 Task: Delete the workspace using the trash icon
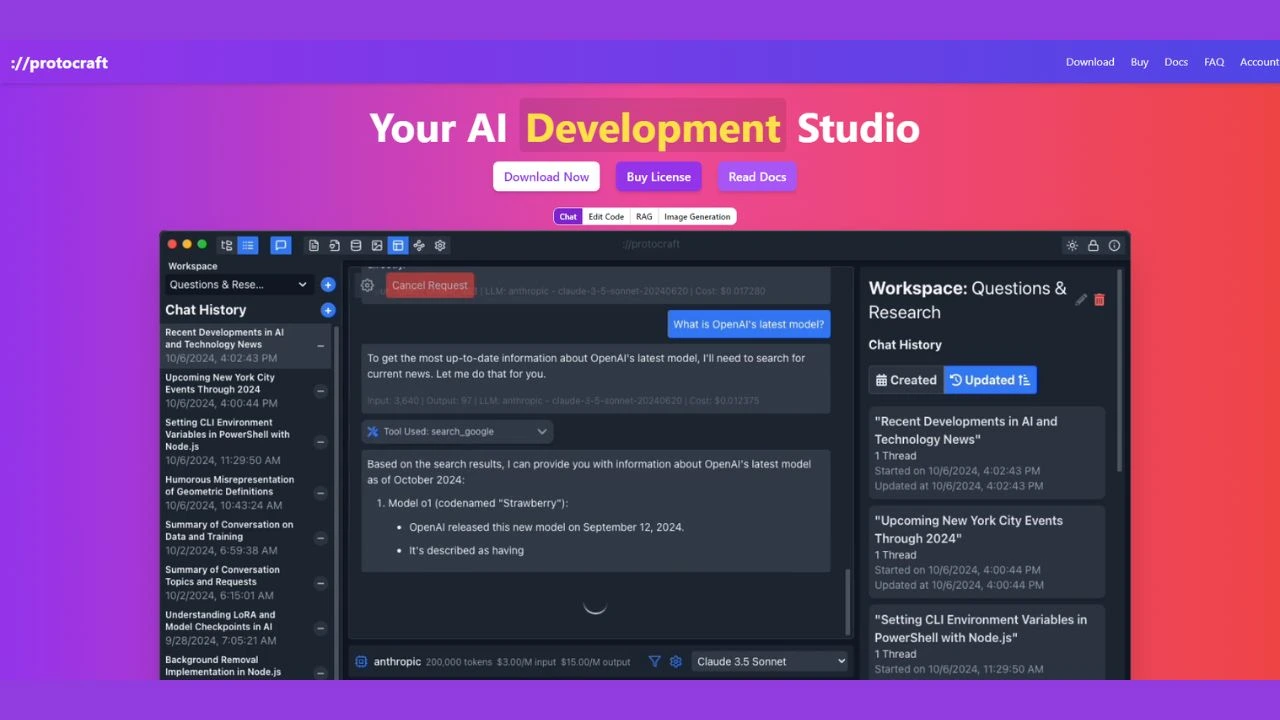(1099, 299)
